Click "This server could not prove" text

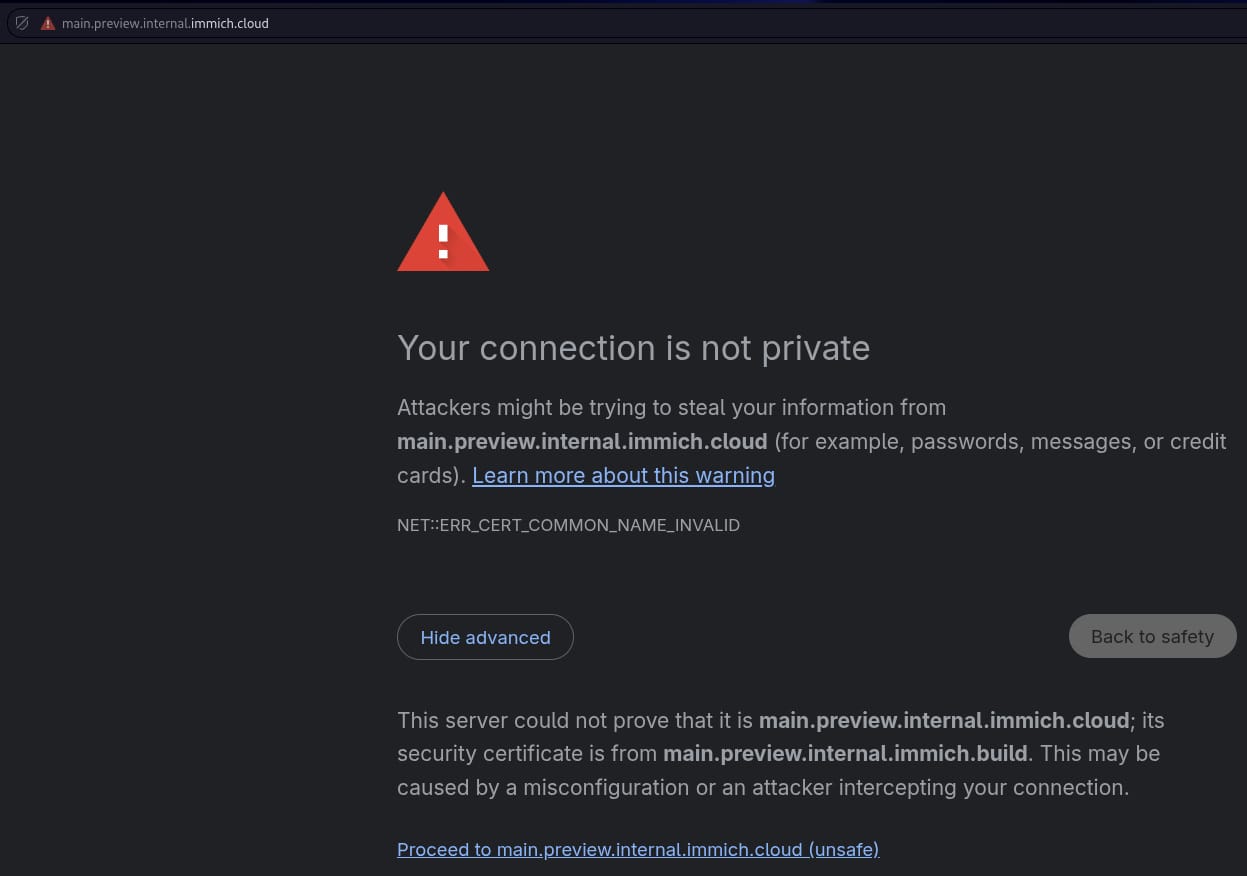point(575,720)
